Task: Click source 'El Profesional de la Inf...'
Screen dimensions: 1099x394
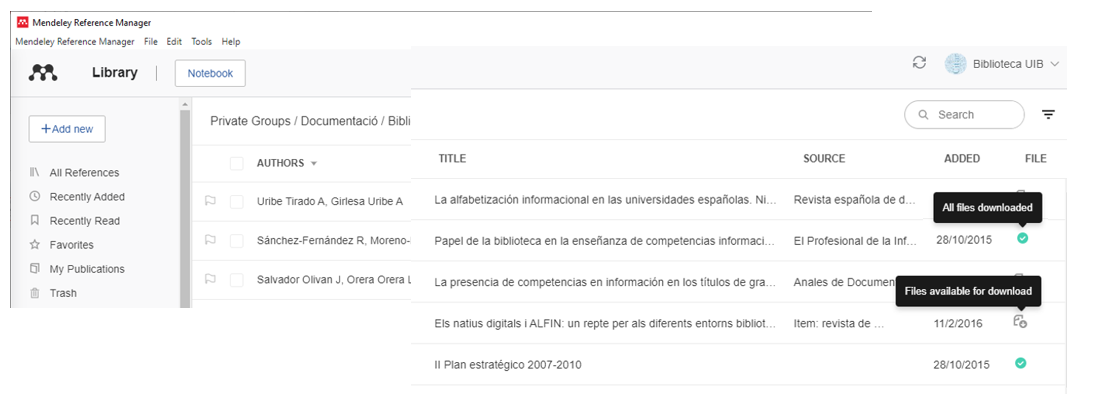Action: coord(855,240)
